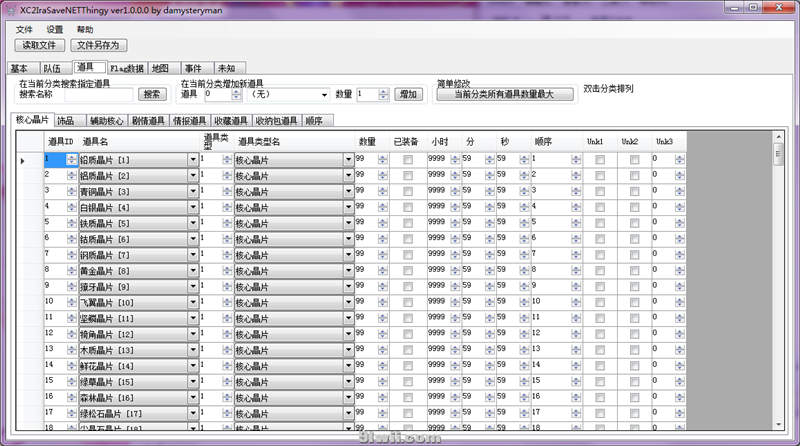Click 数量 spinner in row 8
Screen dimensions: 800x446
(383, 270)
